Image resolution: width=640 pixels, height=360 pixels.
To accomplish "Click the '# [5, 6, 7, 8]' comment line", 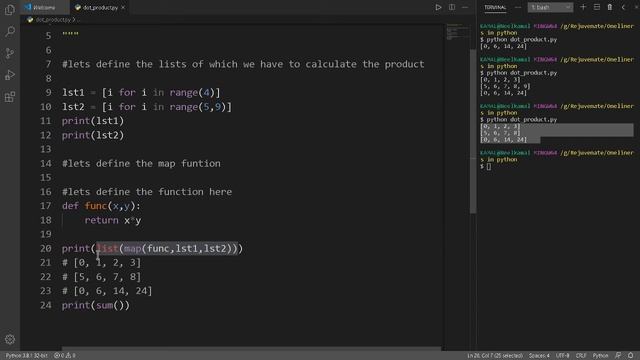I will point(101,277).
